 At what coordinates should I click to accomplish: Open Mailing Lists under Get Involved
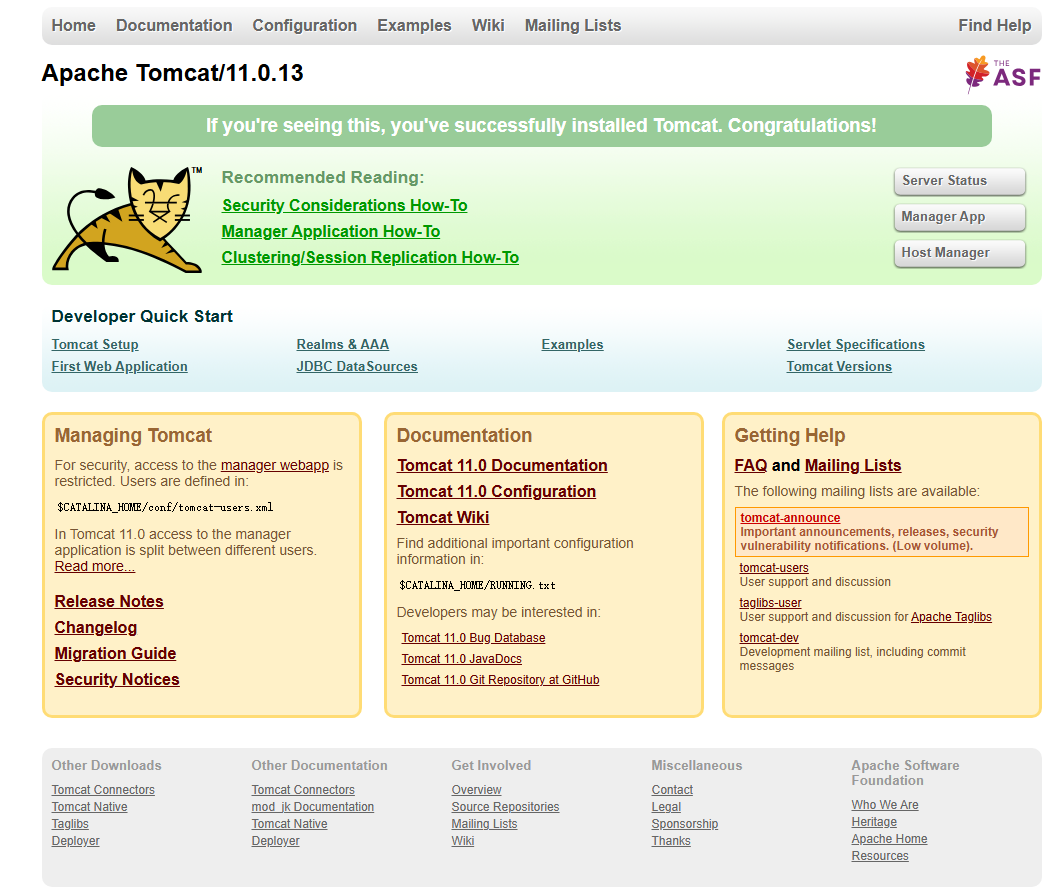[x=485, y=824]
